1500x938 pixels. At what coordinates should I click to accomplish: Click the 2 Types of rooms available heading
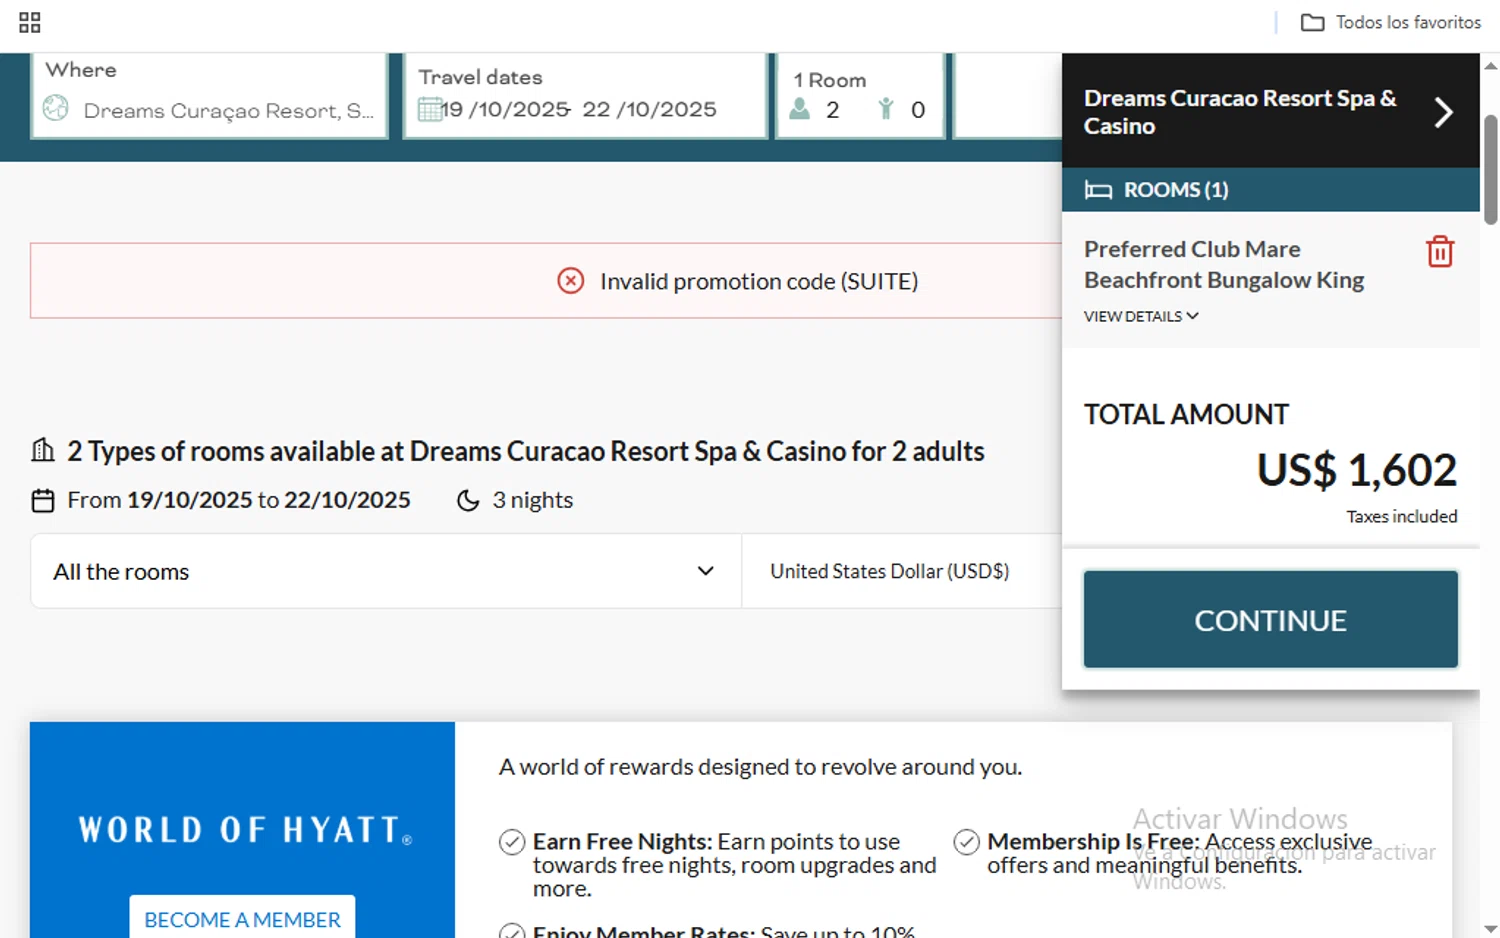tap(526, 451)
